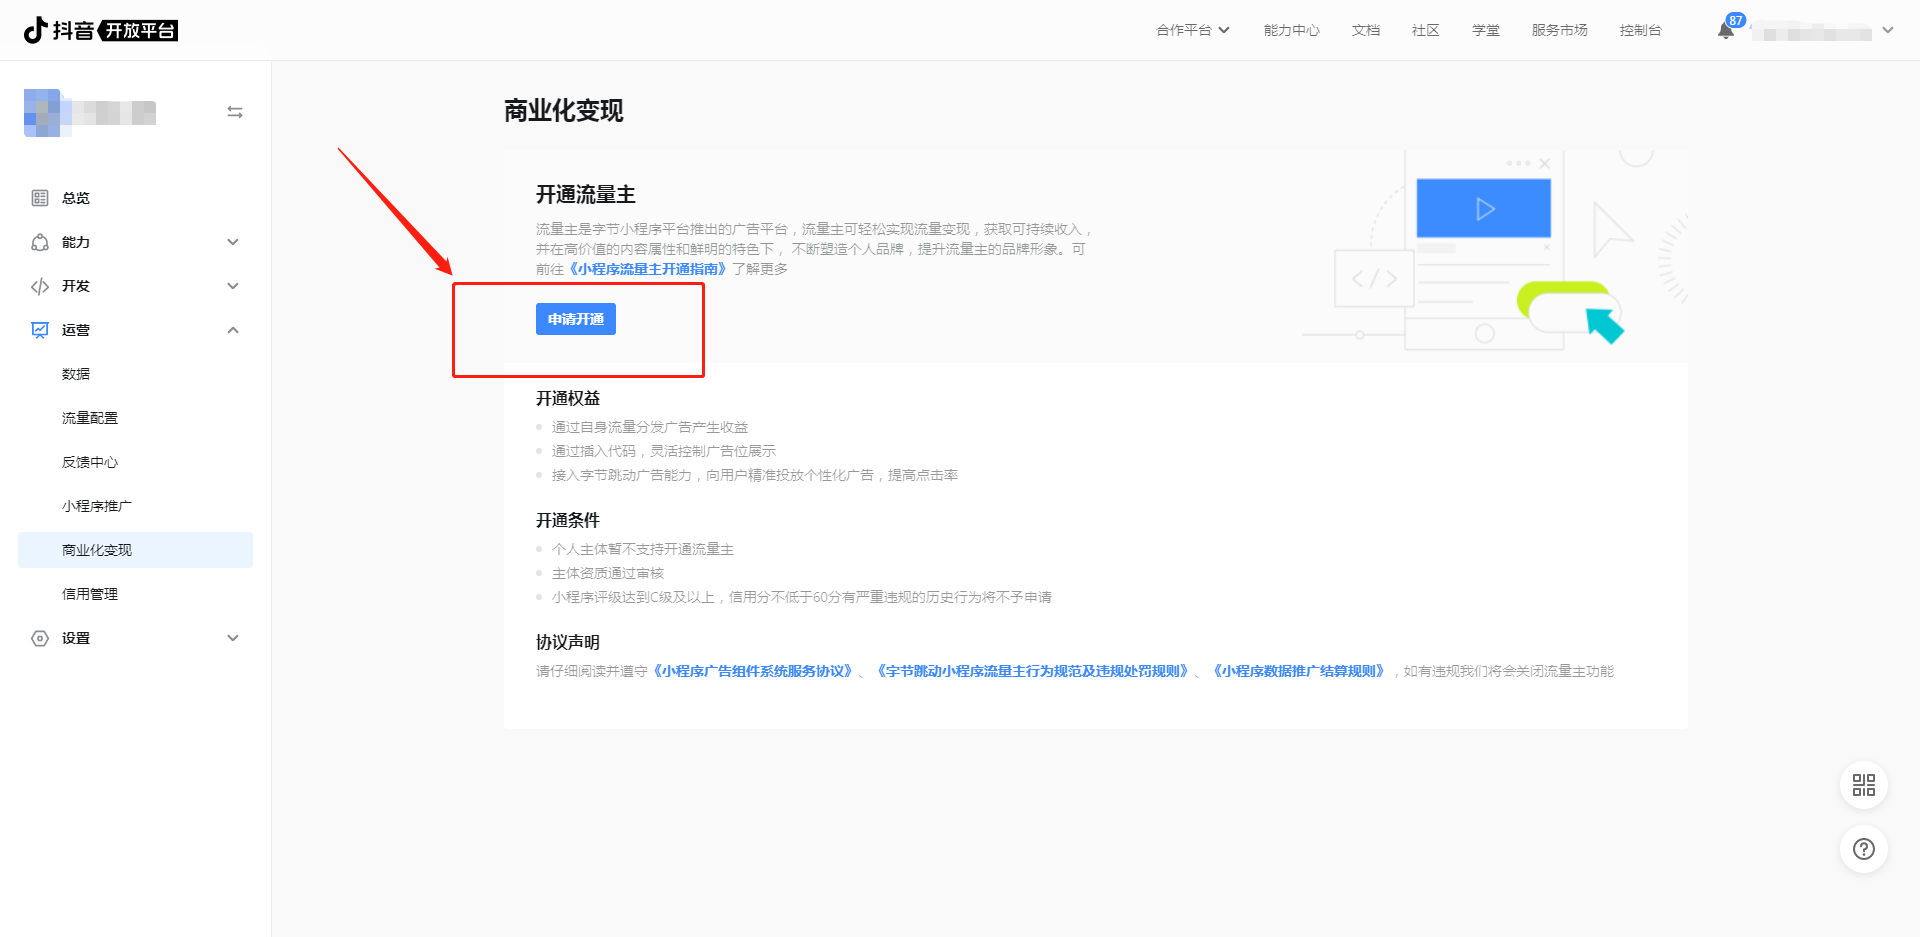The height and width of the screenshot is (937, 1920).
Task: Open 服务市场 in top navigation
Action: click(x=1560, y=30)
